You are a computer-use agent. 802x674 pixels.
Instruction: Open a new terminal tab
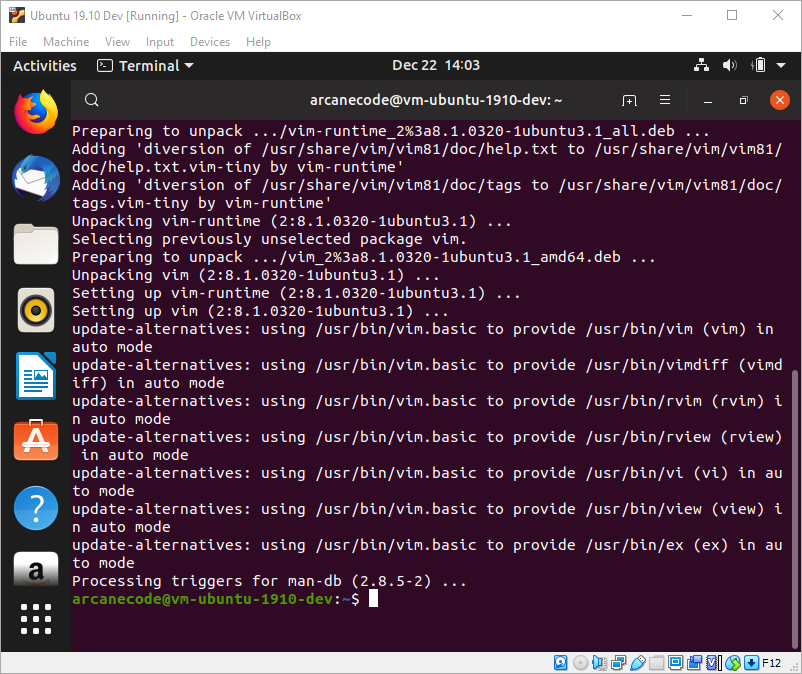pos(629,100)
